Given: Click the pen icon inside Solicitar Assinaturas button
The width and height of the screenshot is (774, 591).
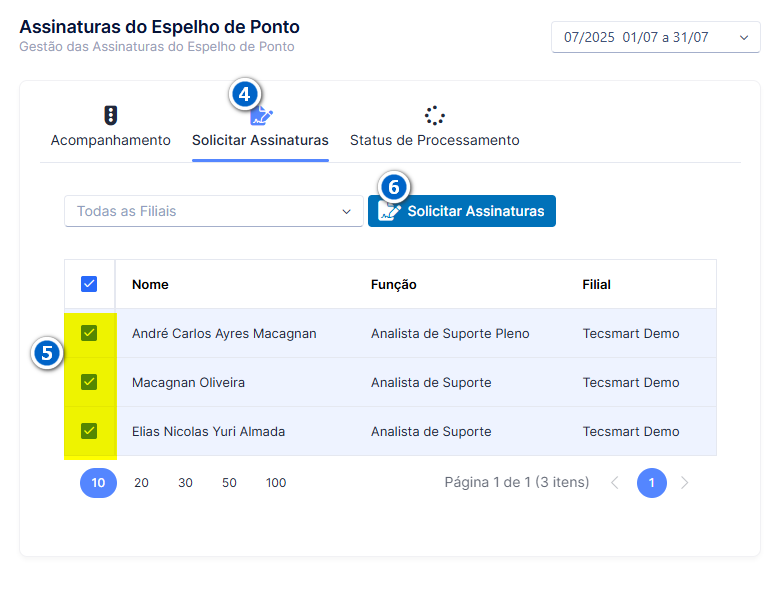Looking at the screenshot, I should [x=389, y=211].
